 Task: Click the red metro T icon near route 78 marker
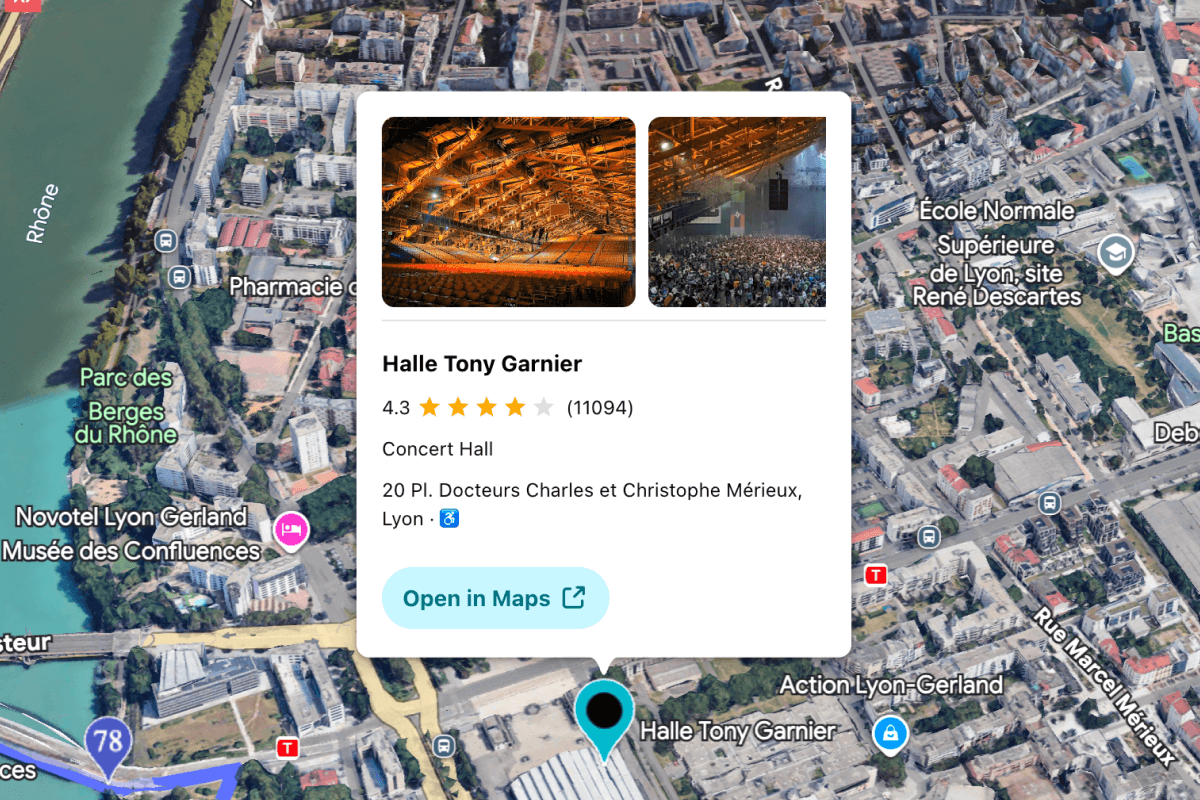(x=288, y=748)
